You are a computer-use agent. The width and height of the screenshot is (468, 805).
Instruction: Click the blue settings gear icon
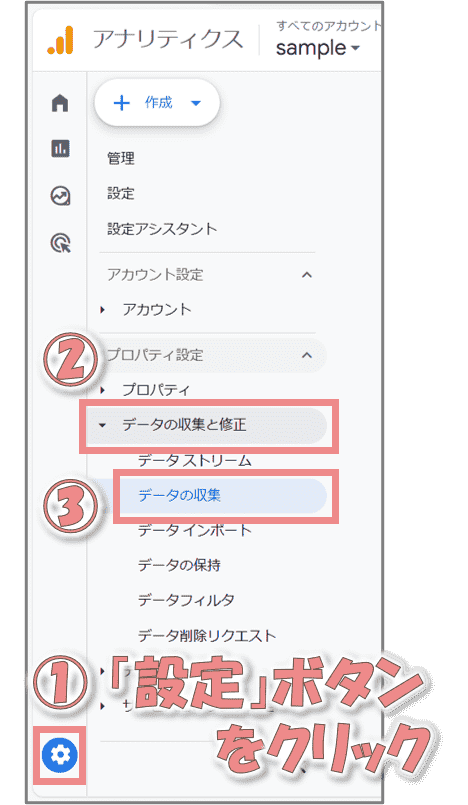[60, 755]
